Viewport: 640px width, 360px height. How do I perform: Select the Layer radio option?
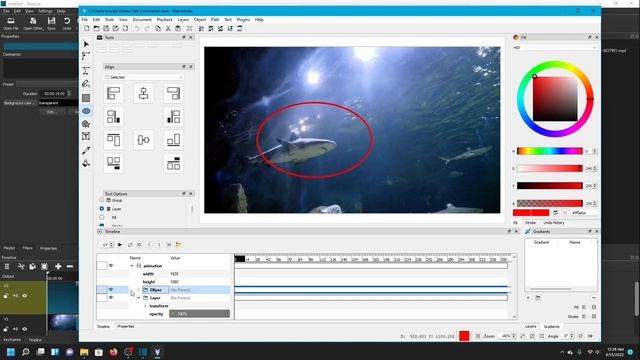[x=102, y=209]
